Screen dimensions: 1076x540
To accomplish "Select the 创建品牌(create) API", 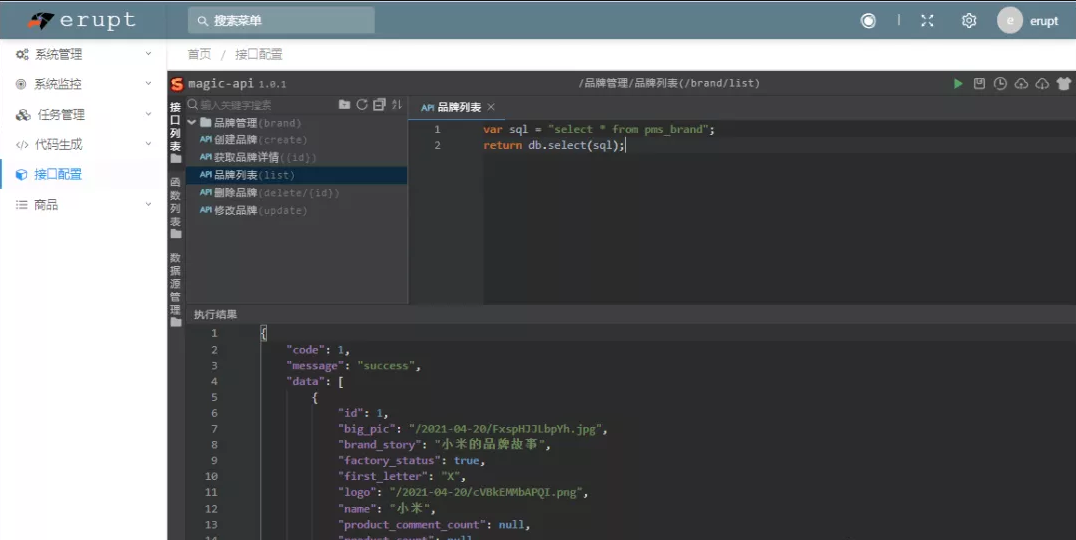I will pos(254,140).
